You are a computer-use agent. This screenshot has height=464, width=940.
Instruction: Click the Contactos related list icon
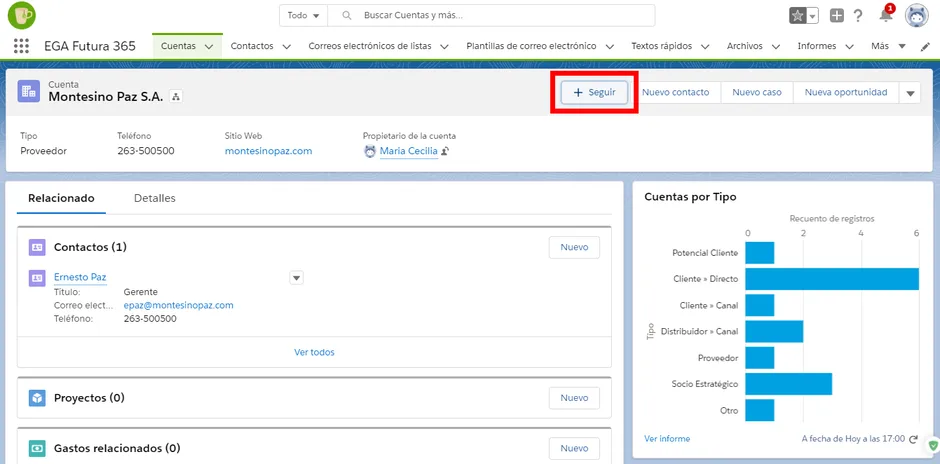tap(37, 247)
